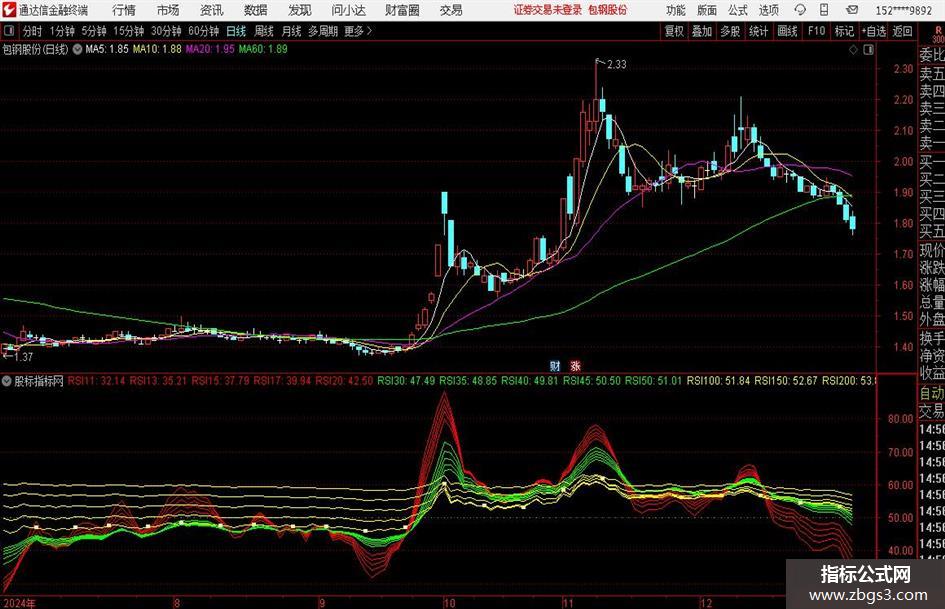Viewport: 945px width, 609px height.
Task: Click the 画线 drawing toolbar button
Action: click(x=787, y=31)
